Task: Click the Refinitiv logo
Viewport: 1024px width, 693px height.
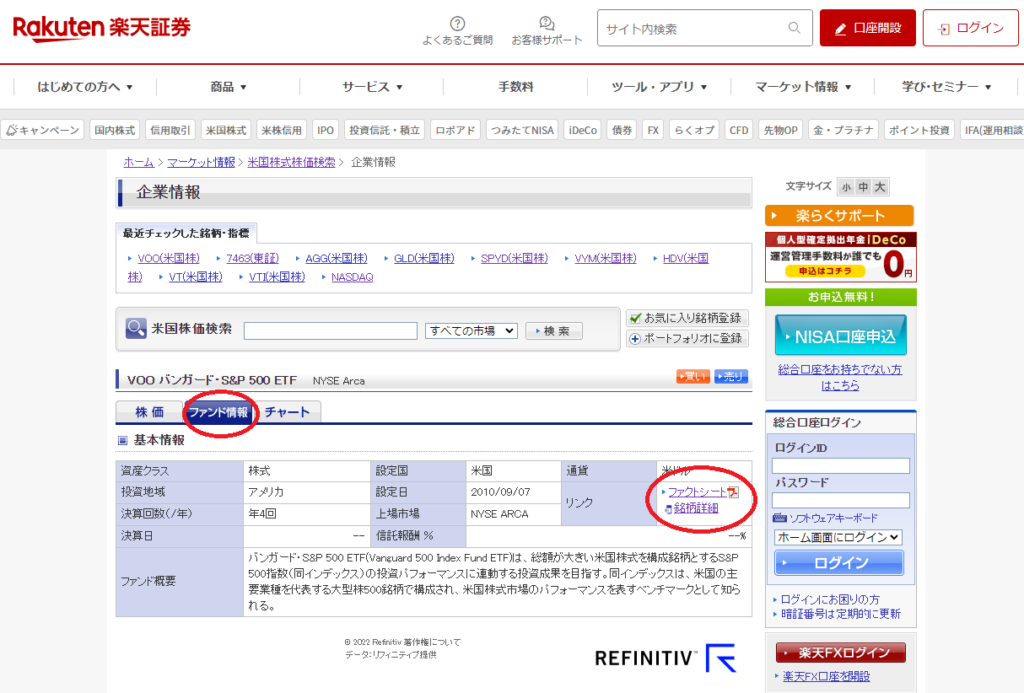Action: pos(665,658)
